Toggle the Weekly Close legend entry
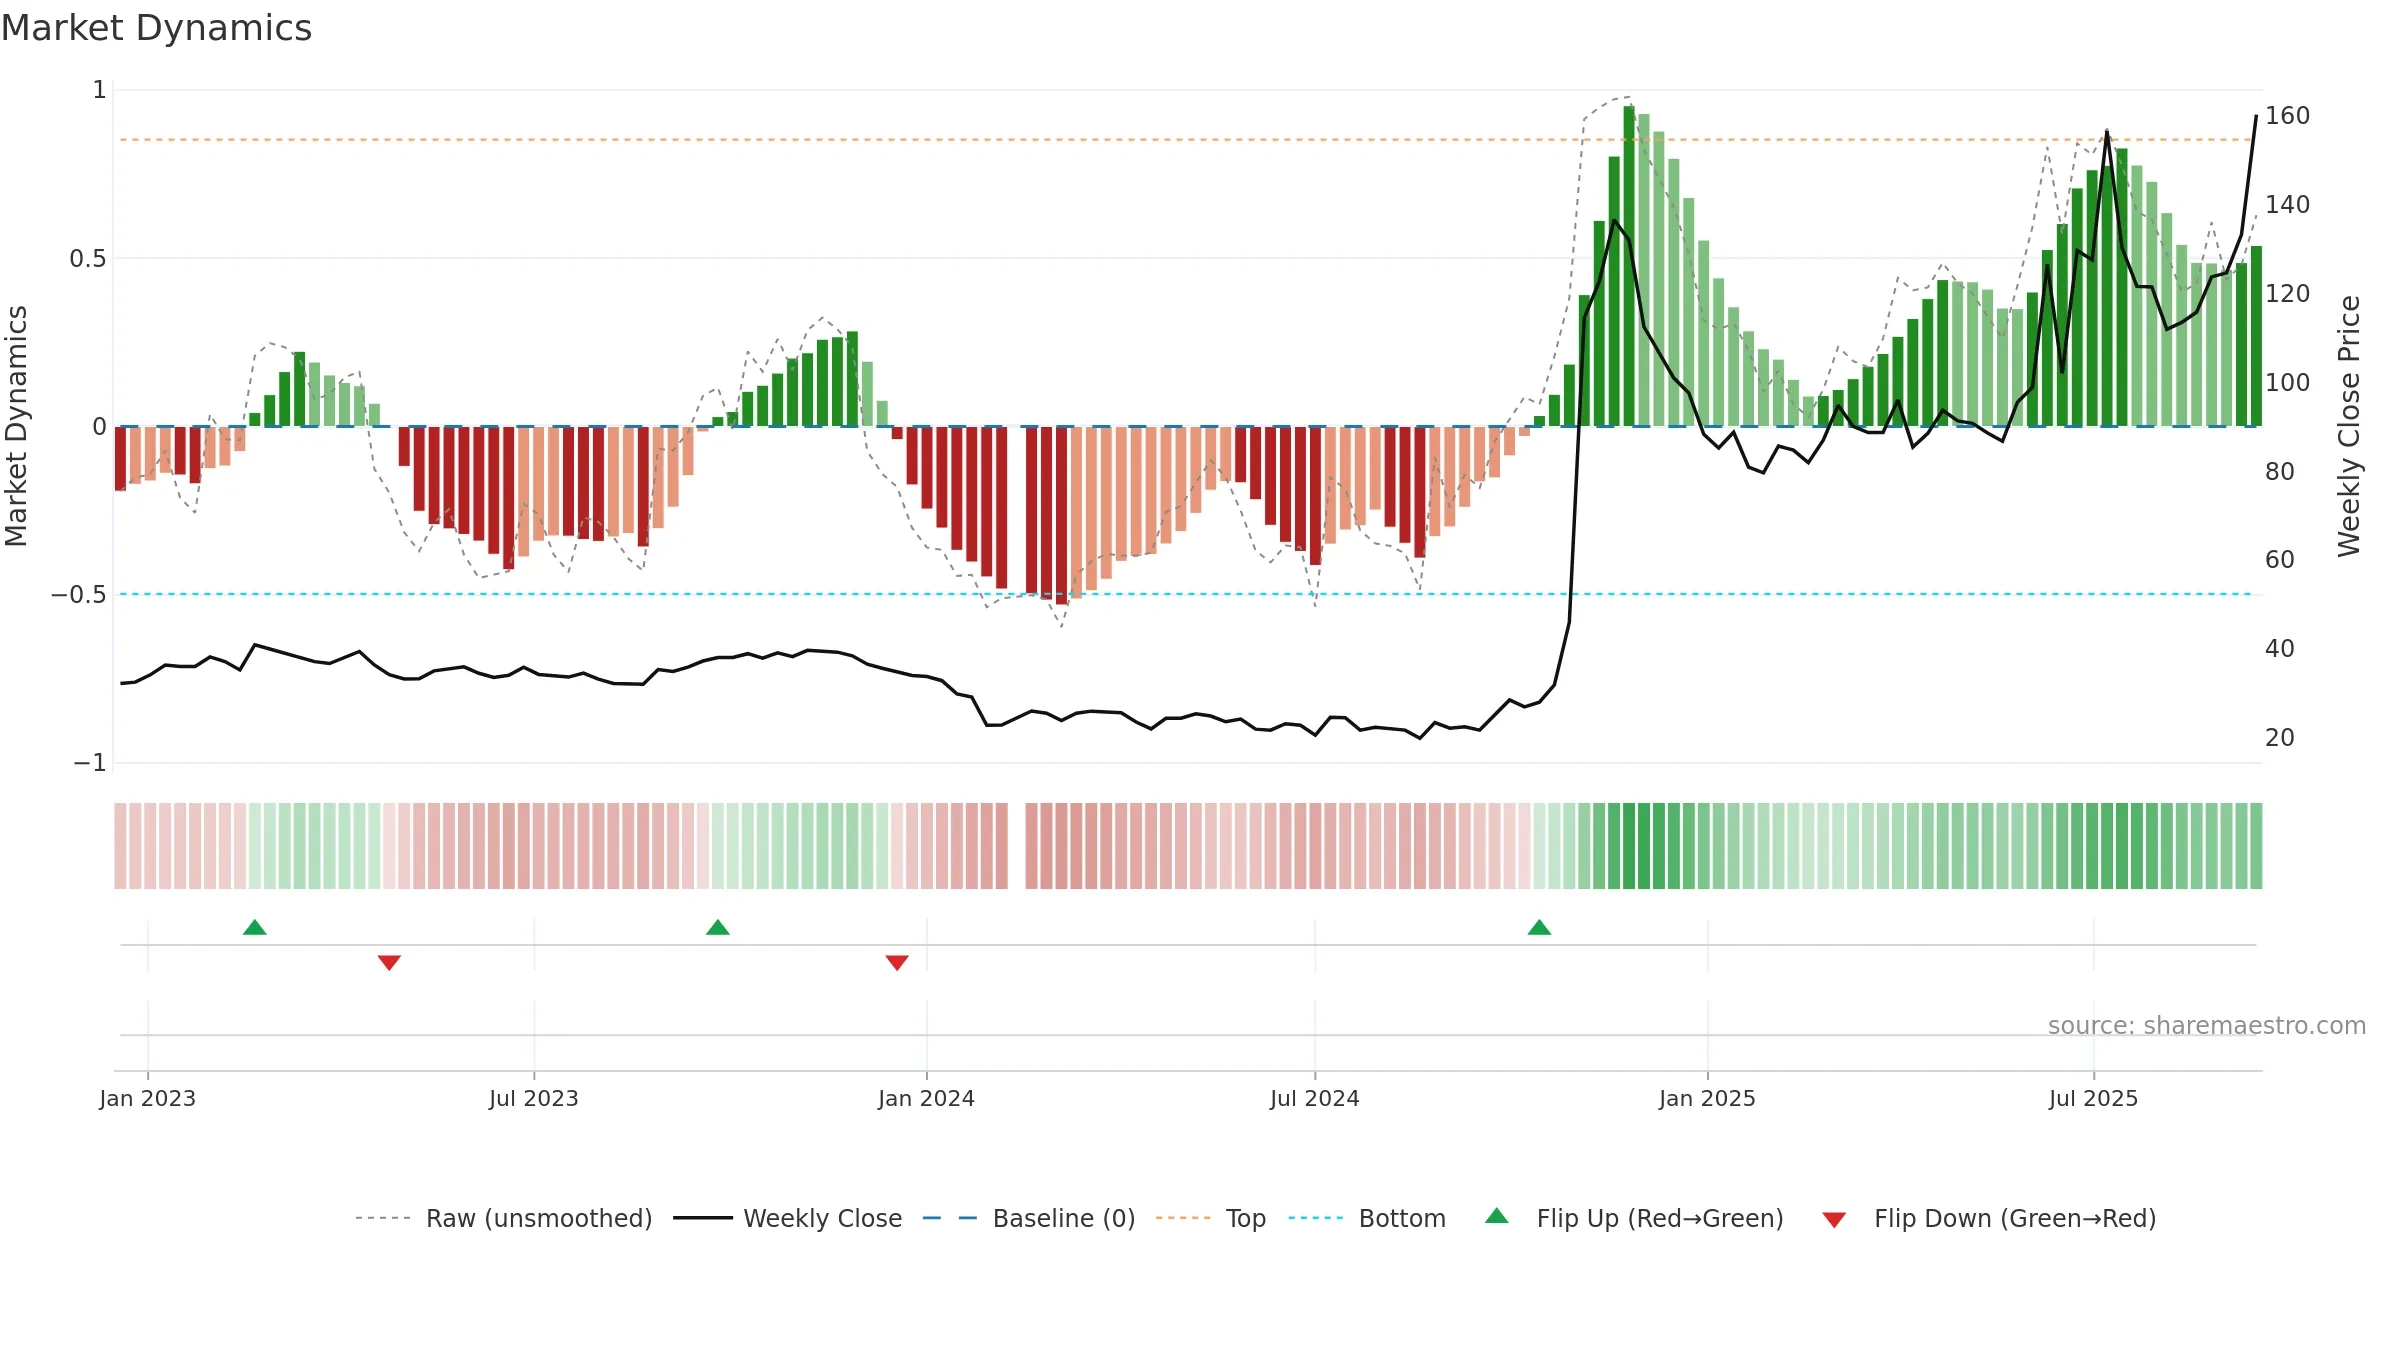Image resolution: width=2400 pixels, height=1350 pixels. 787,1218
